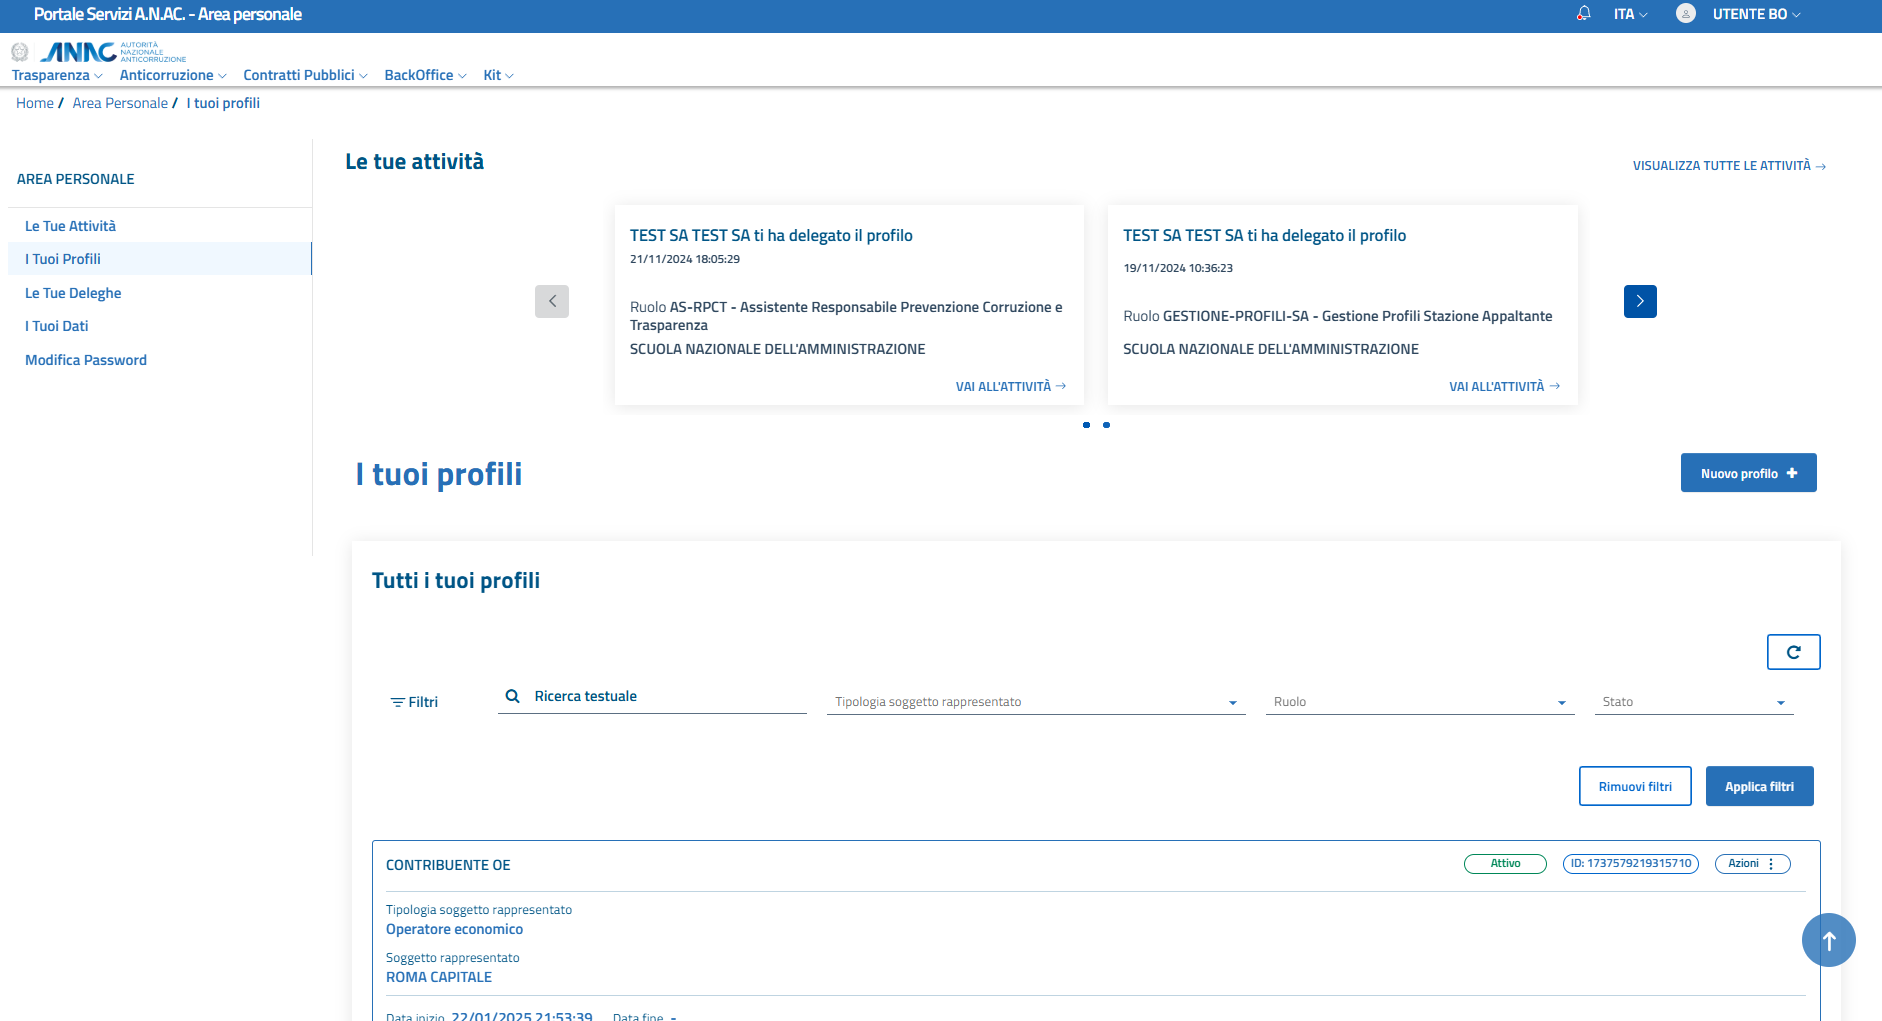Open Tipologia soggetto rappresentato dropdown
The width and height of the screenshot is (1882, 1021).
pyautogui.click(x=1035, y=702)
